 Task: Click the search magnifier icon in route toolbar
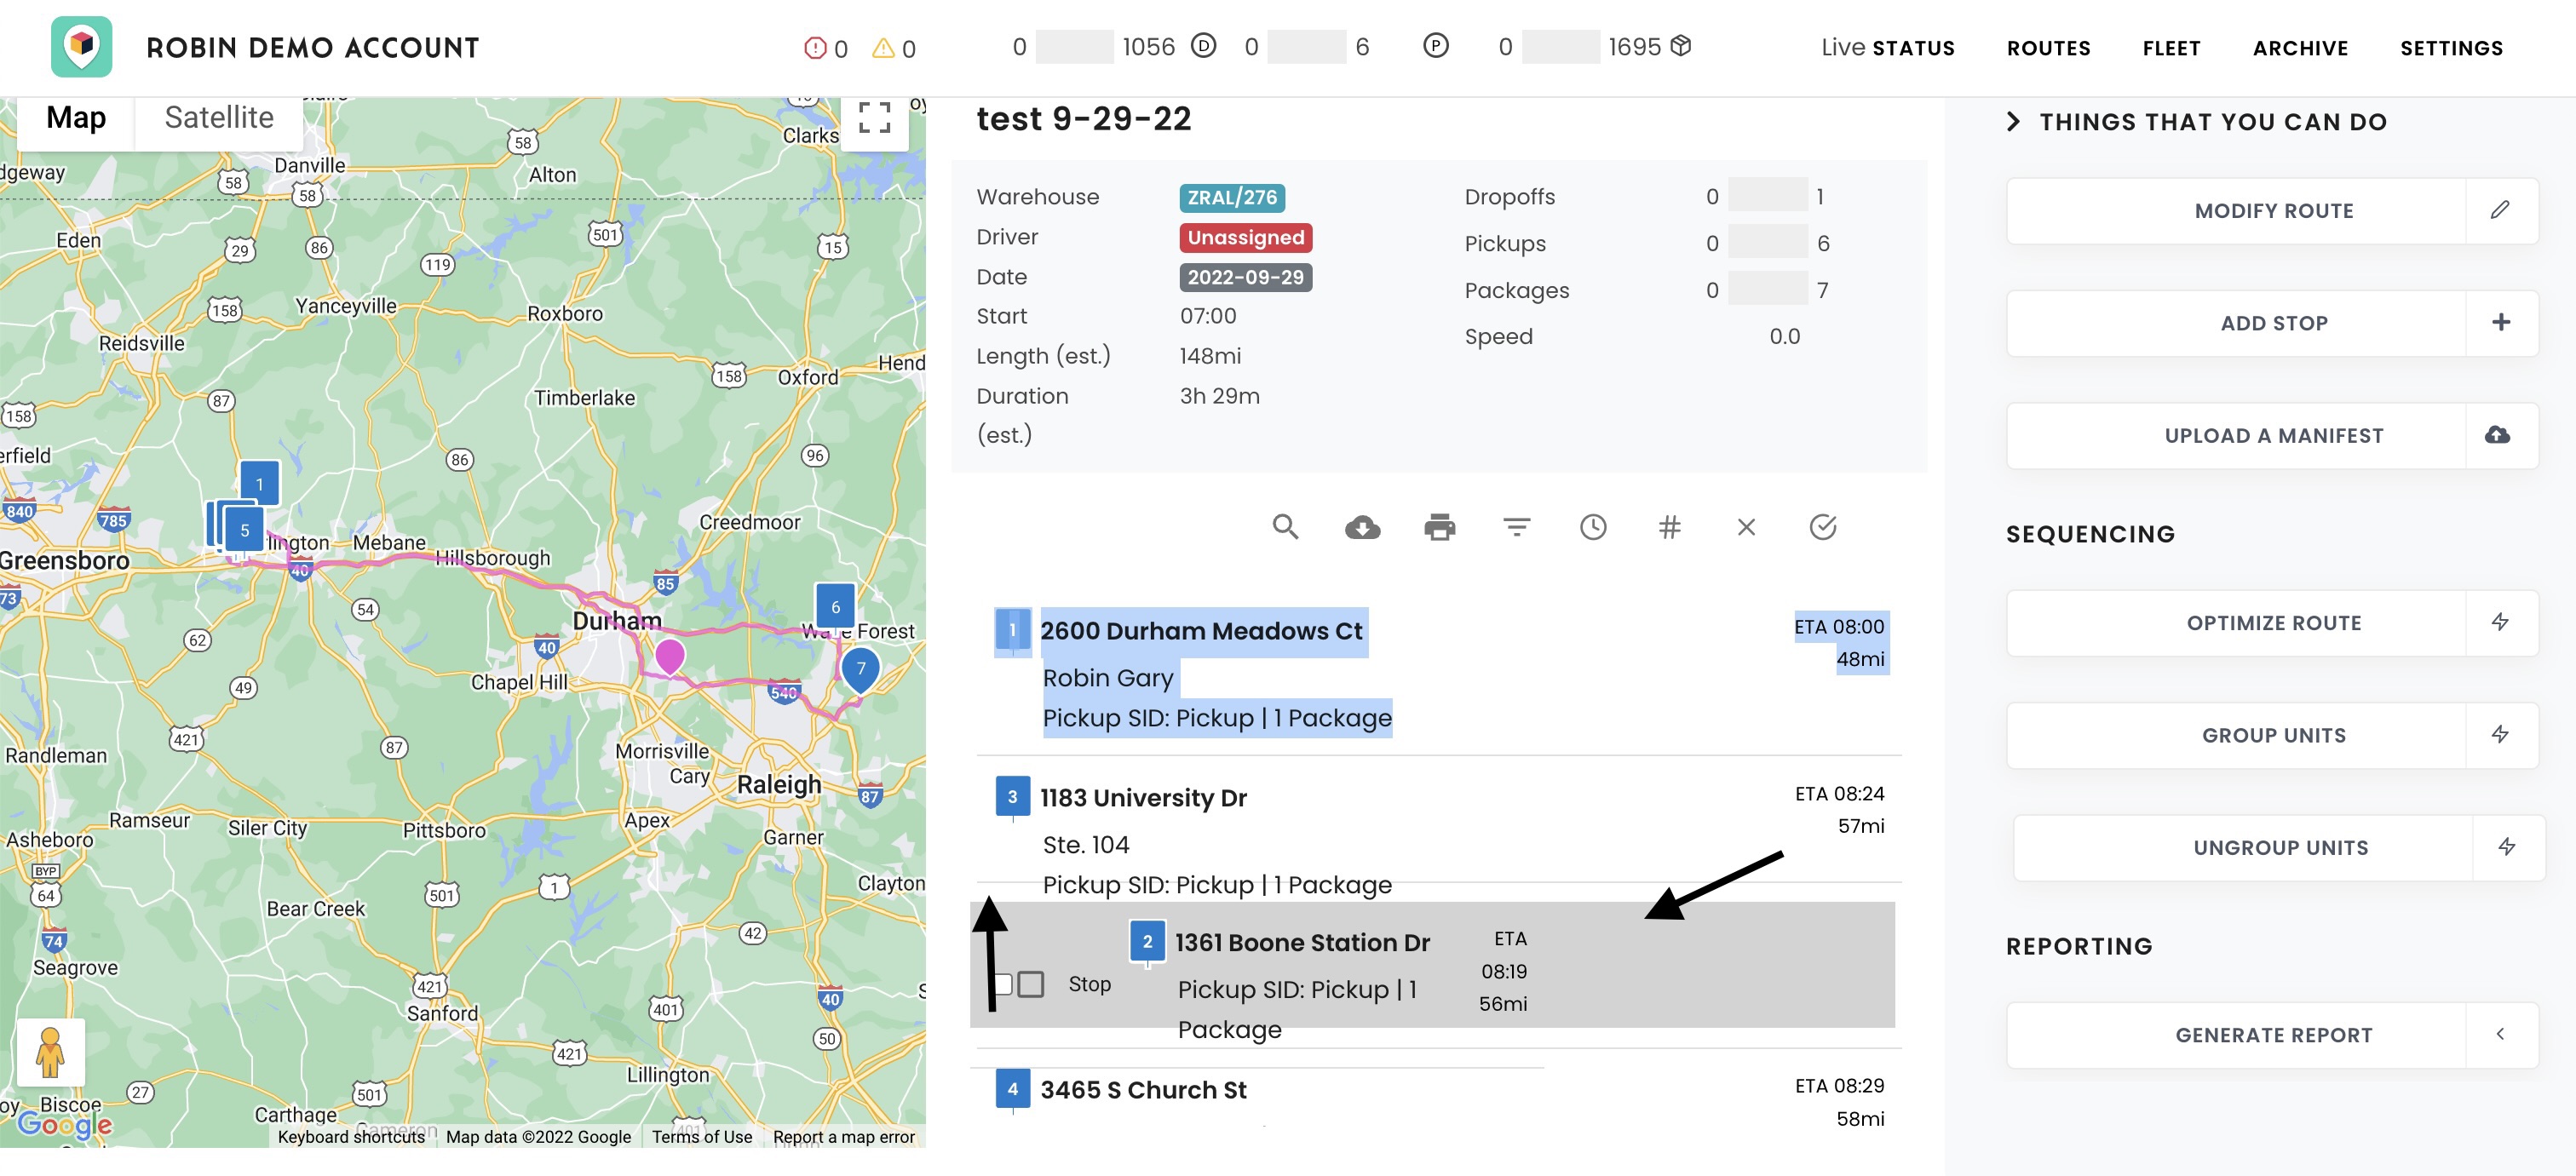[1285, 527]
